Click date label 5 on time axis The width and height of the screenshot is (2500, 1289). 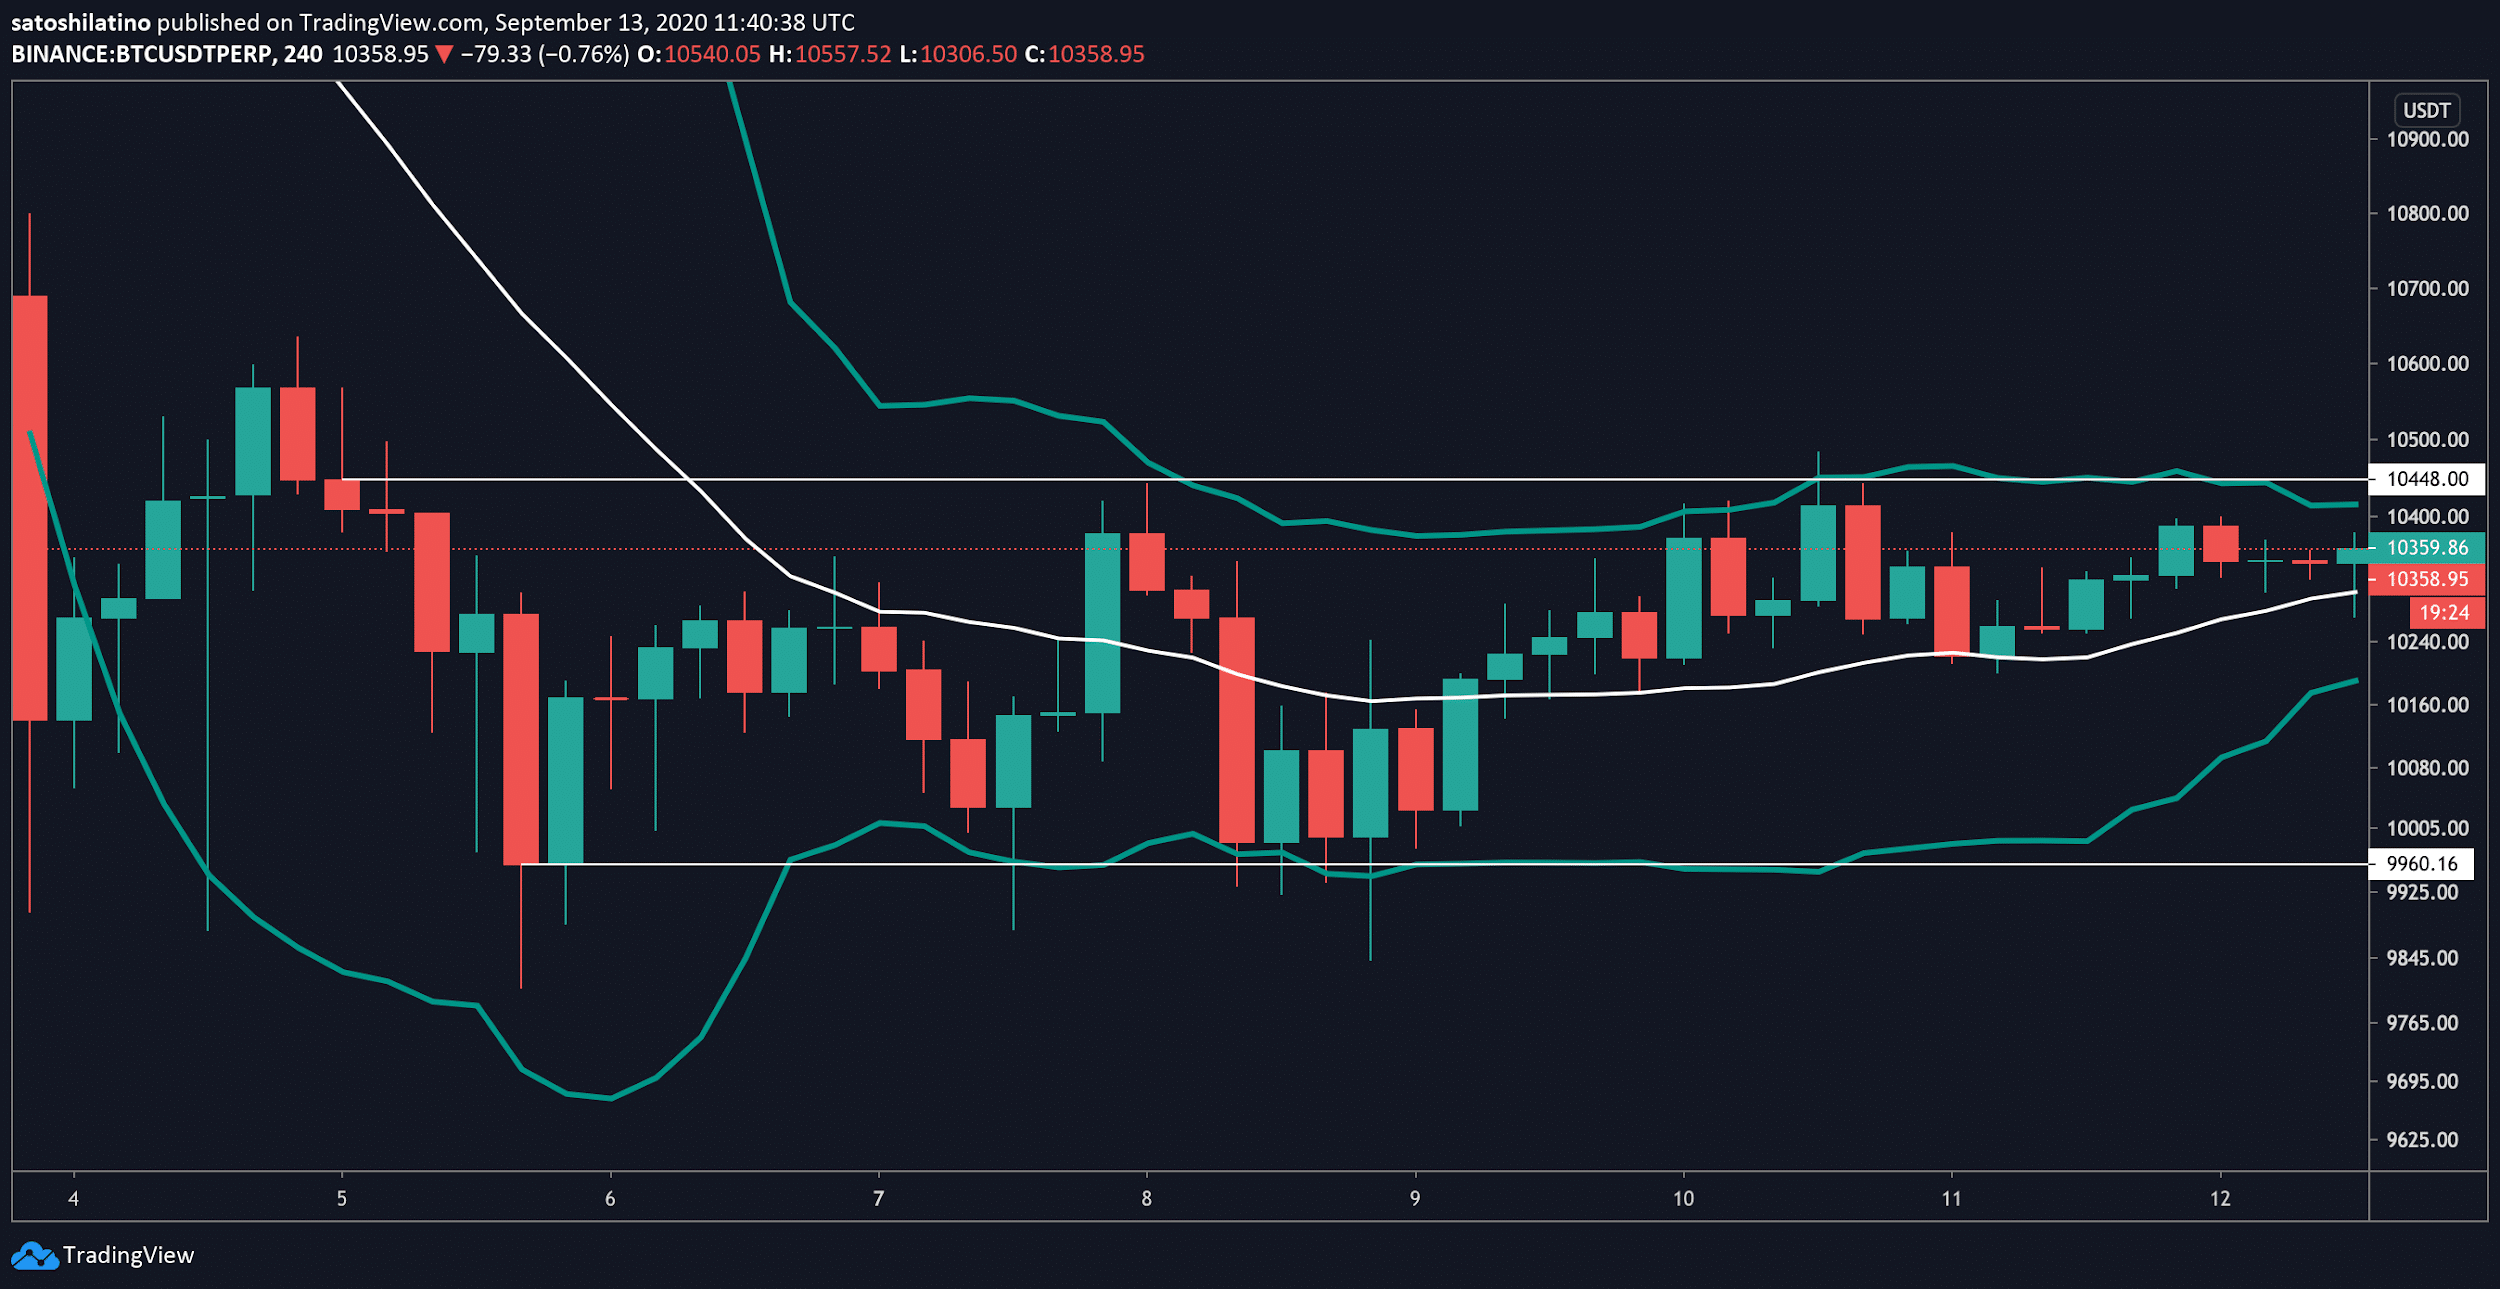point(341,1199)
